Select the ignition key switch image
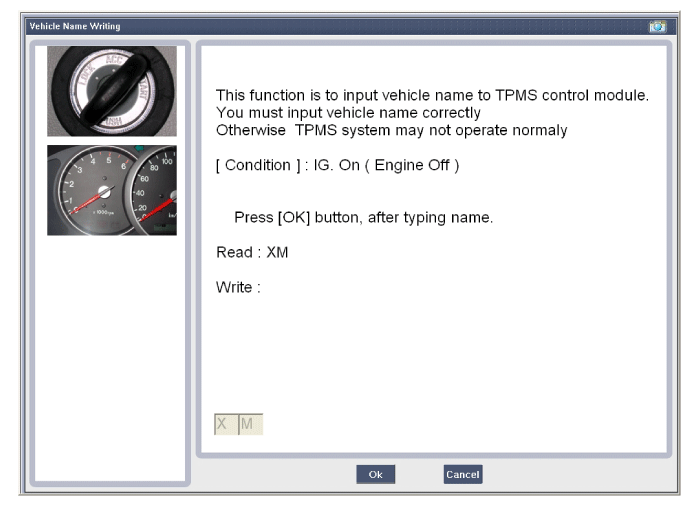The image size is (699, 506). pos(111,91)
